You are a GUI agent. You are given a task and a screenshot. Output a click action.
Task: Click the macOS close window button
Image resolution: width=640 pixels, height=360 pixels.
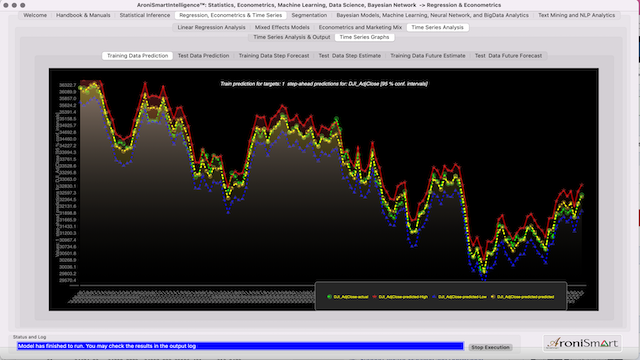(6, 5)
